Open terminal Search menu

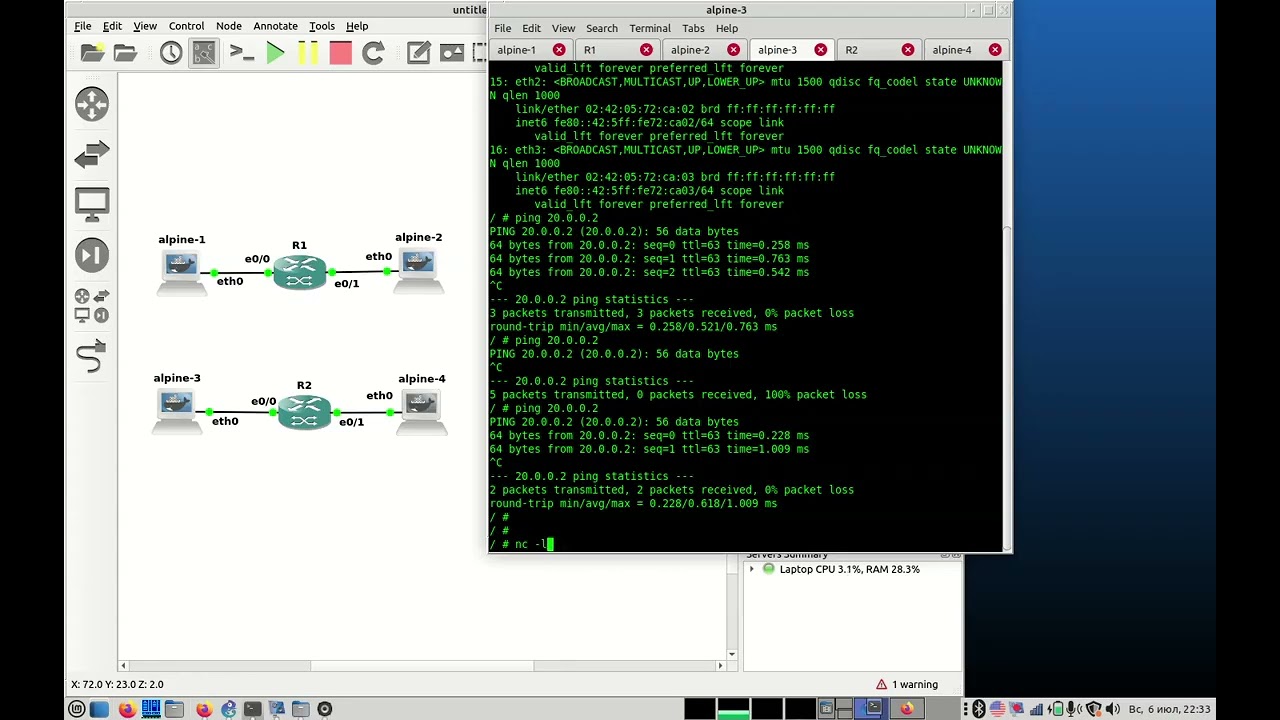click(602, 28)
